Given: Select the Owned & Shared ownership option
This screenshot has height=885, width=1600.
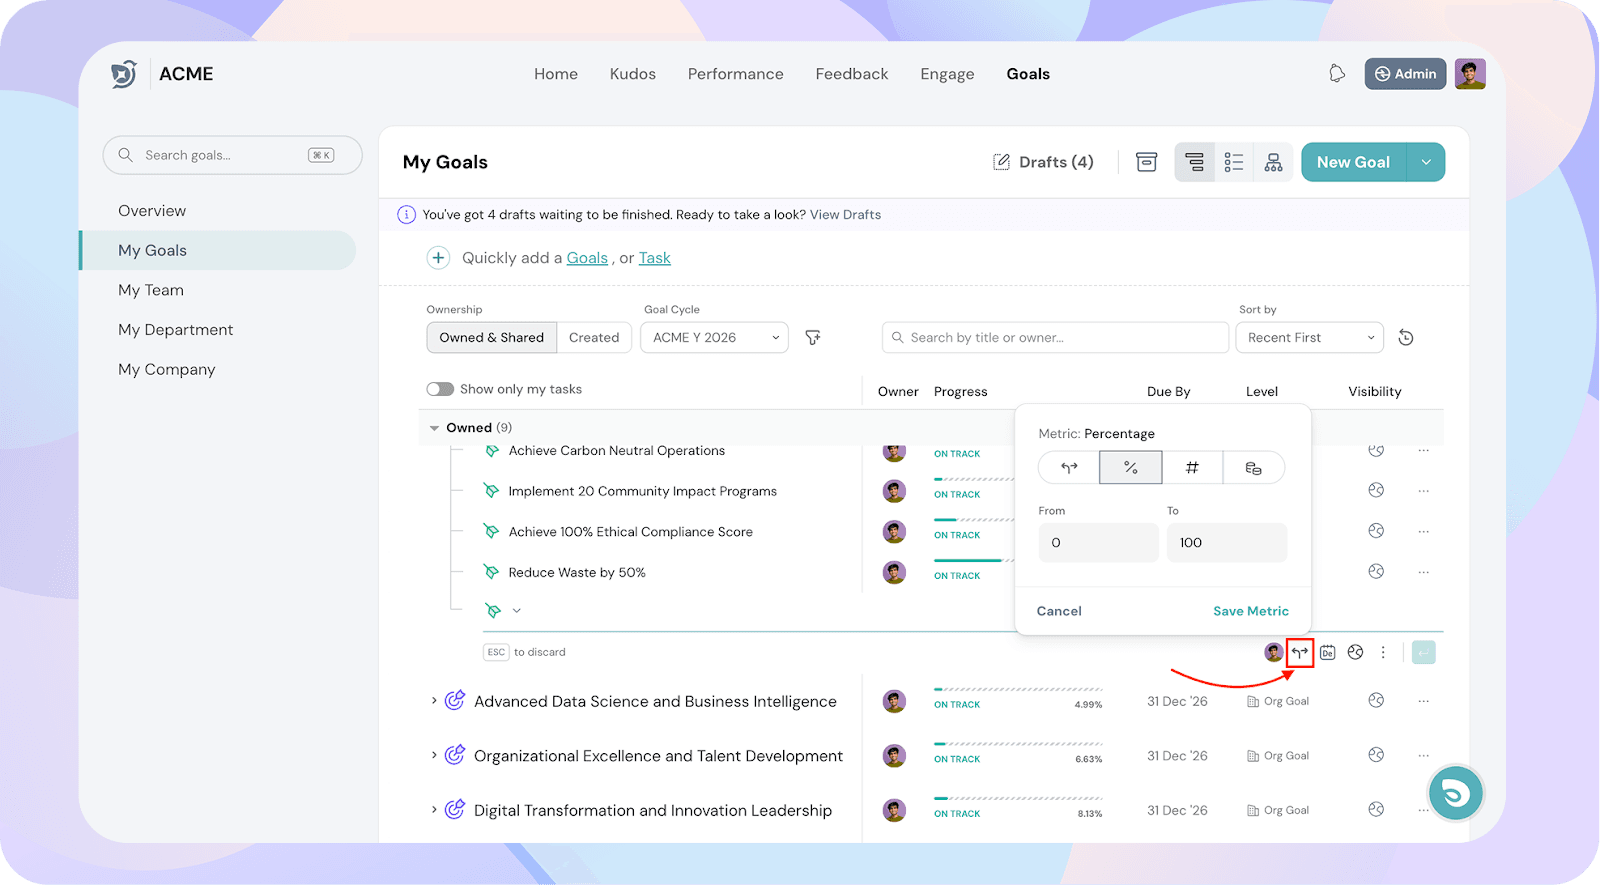Looking at the screenshot, I should [x=491, y=338].
